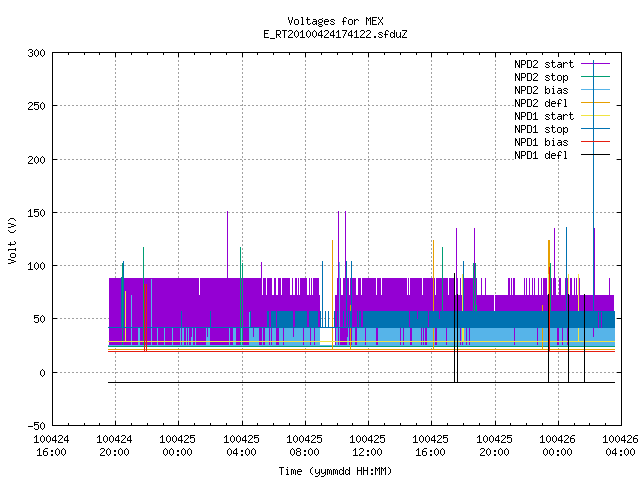
Task: Click the 'NPD1 start' legend label
Action: (x=544, y=116)
